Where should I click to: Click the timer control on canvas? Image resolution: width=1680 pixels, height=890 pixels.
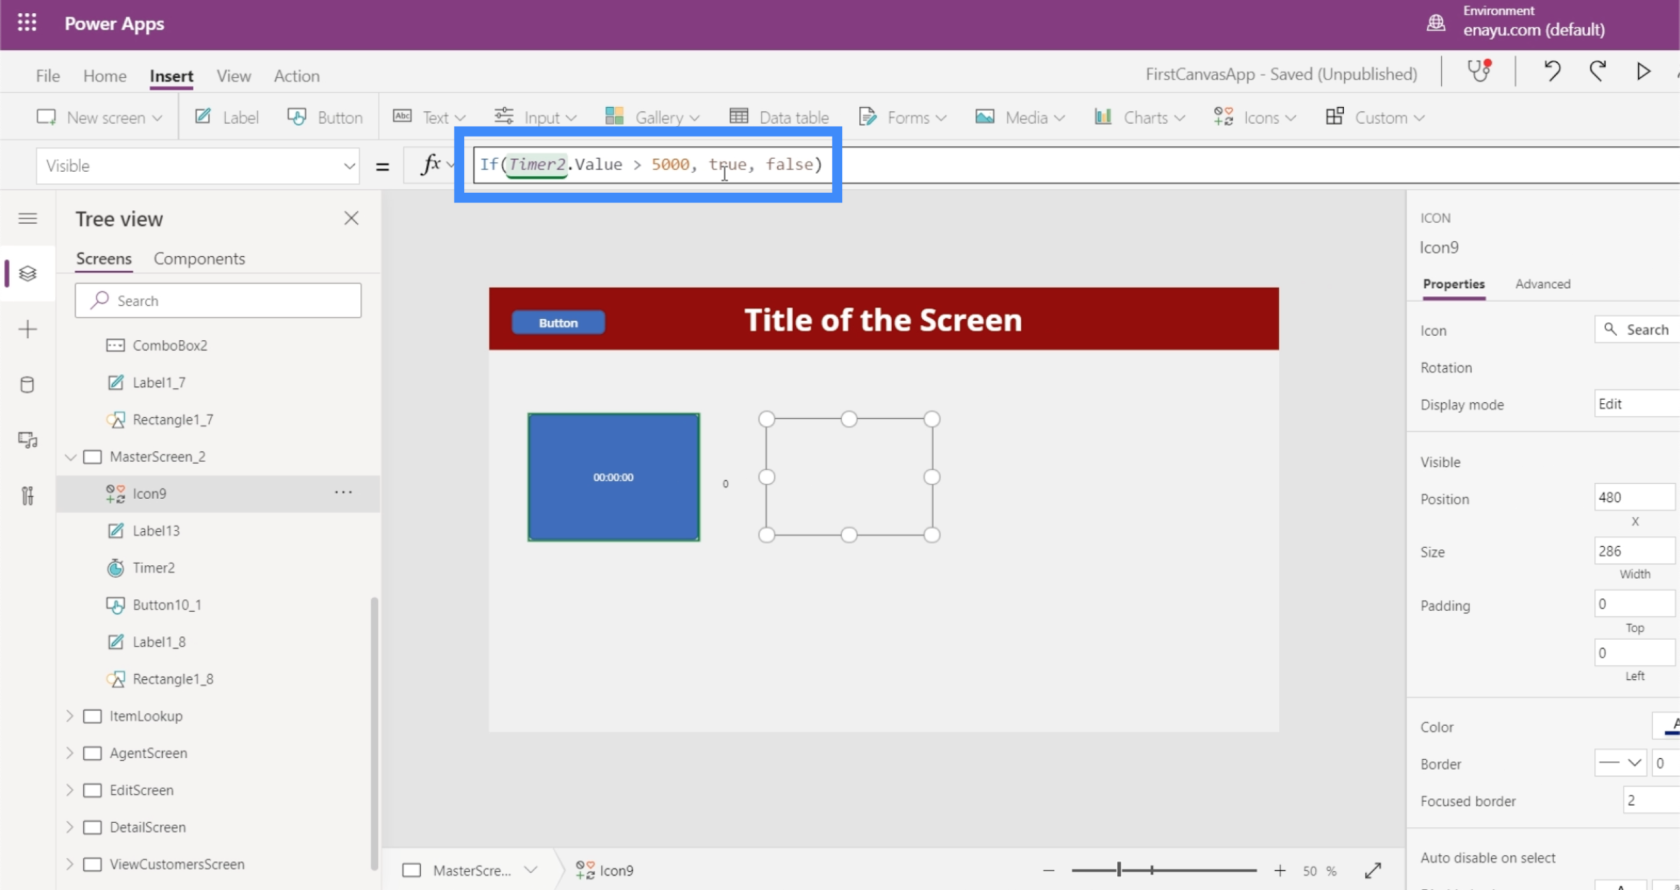click(614, 477)
